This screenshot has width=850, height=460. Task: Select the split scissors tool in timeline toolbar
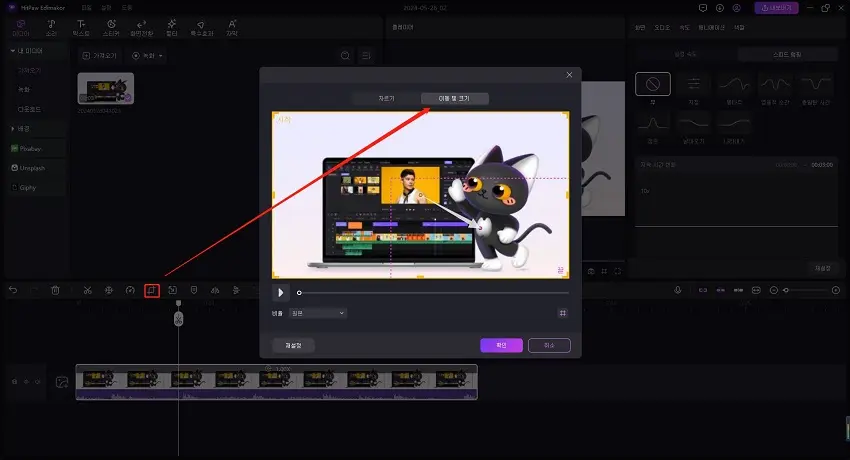point(88,290)
